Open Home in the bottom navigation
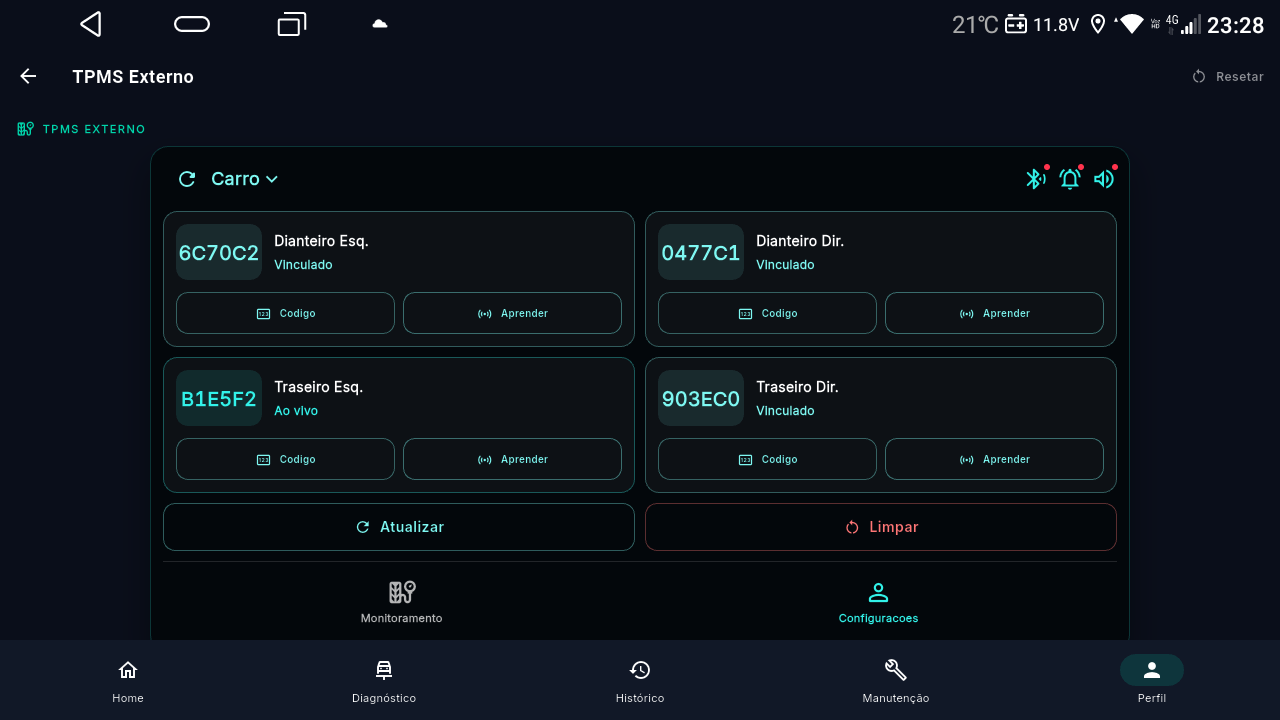This screenshot has width=1280, height=720. point(128,681)
